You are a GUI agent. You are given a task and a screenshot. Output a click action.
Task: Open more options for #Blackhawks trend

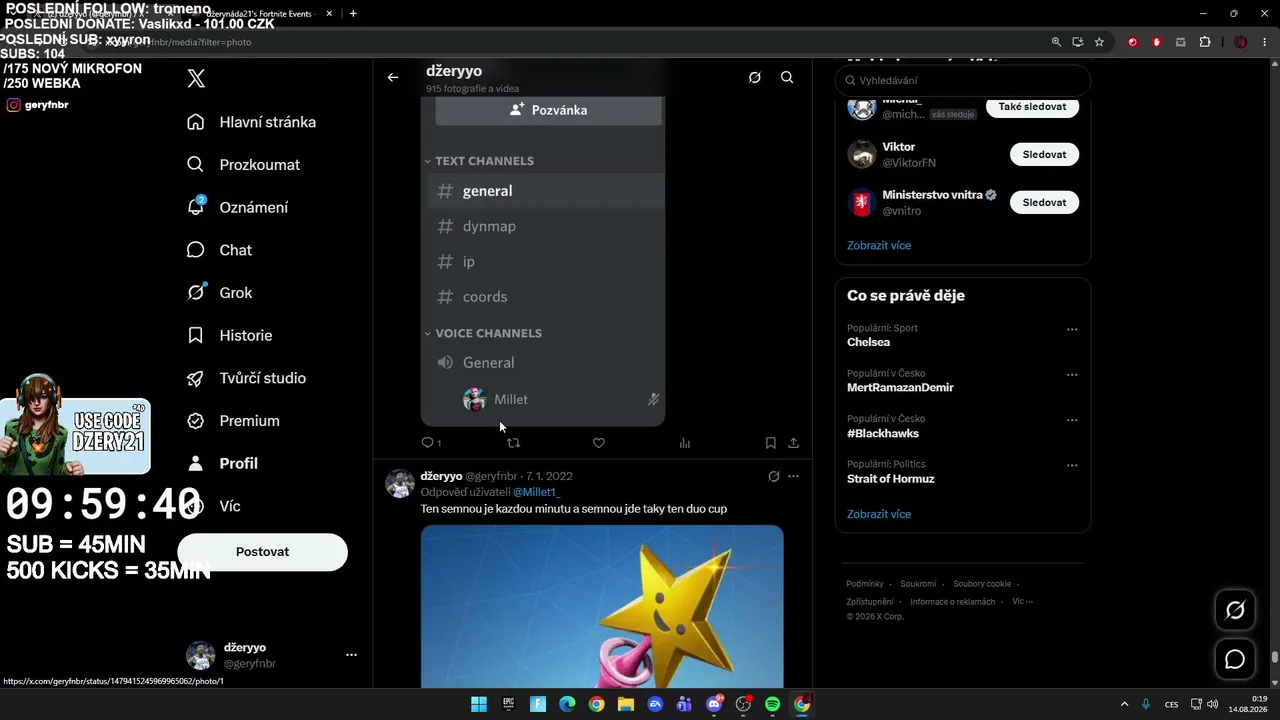tap(1072, 420)
